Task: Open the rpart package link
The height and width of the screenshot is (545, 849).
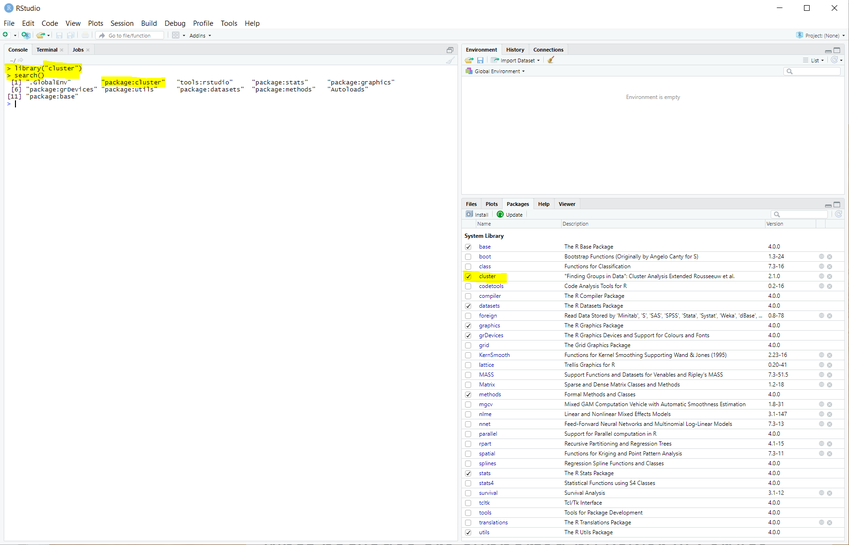Action: [485, 443]
